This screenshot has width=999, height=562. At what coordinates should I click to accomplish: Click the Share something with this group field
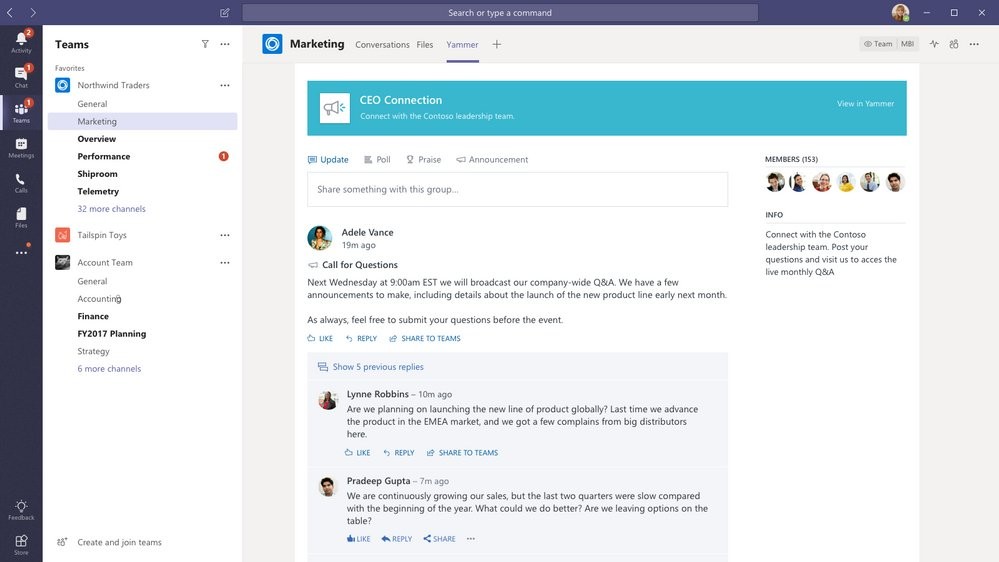coord(517,190)
